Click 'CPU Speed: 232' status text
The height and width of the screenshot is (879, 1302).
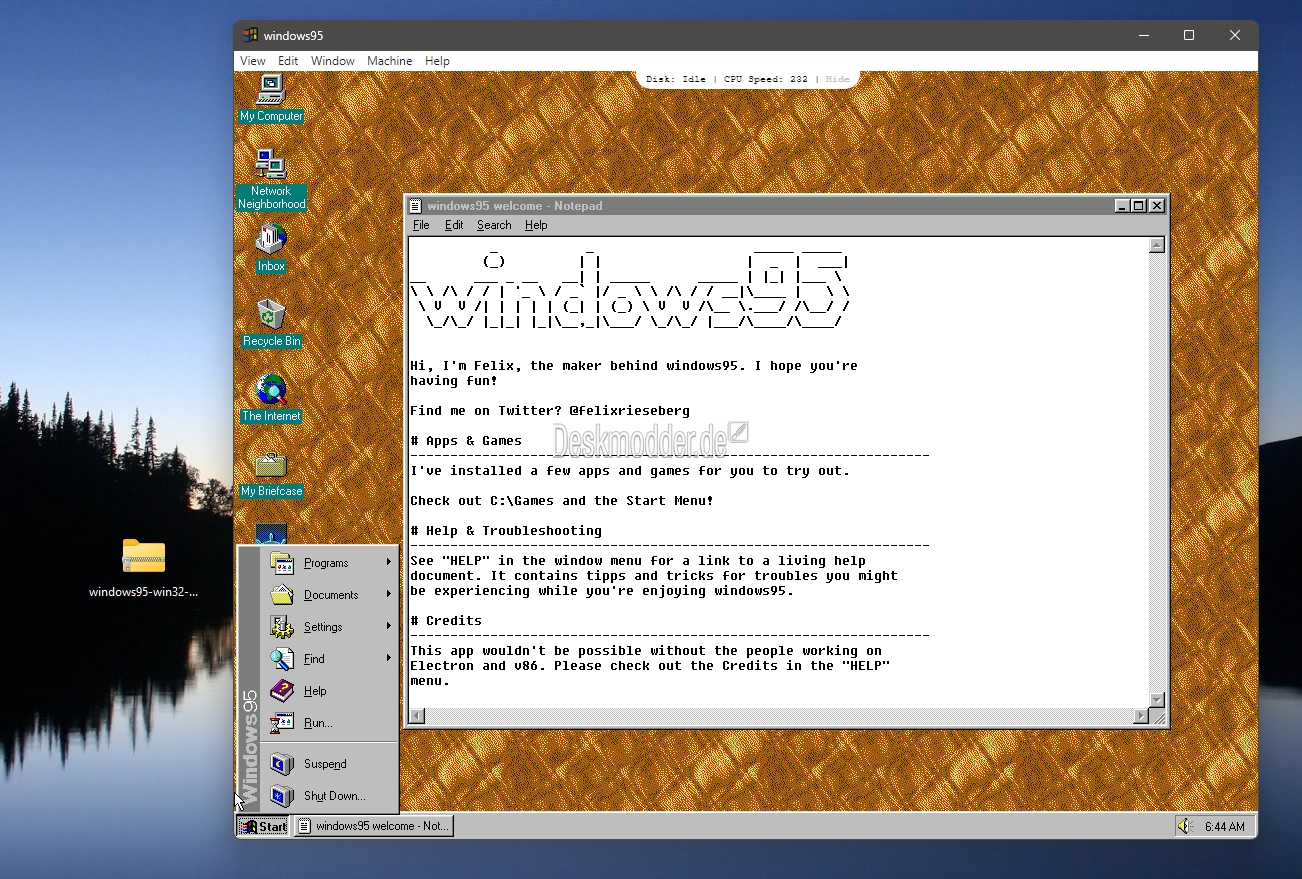click(765, 79)
